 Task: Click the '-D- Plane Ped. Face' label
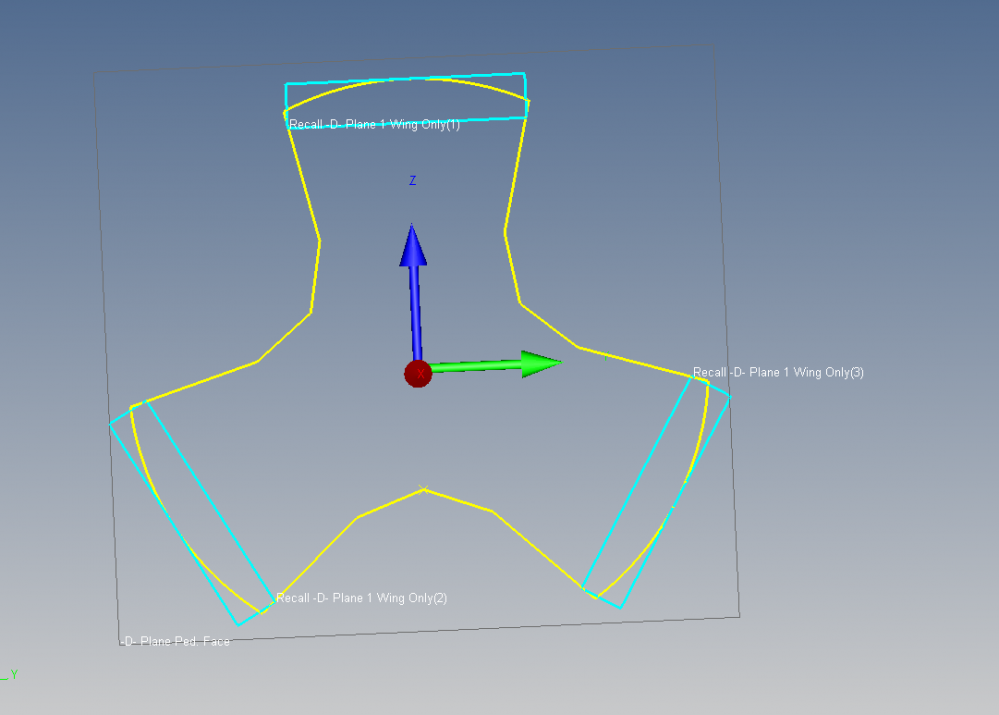click(175, 641)
